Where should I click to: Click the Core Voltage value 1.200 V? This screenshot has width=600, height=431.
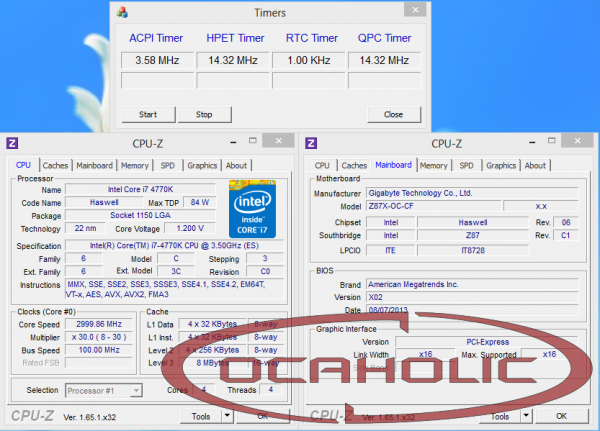pyautogui.click(x=190, y=229)
